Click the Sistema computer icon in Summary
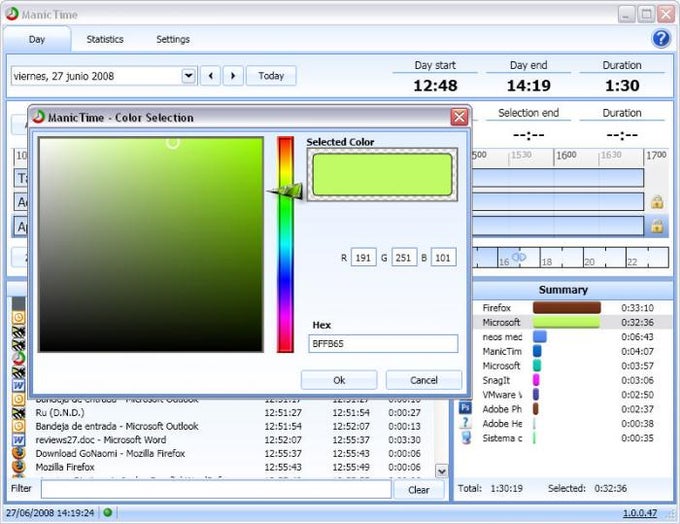The width and height of the screenshot is (680, 524). pos(466,437)
